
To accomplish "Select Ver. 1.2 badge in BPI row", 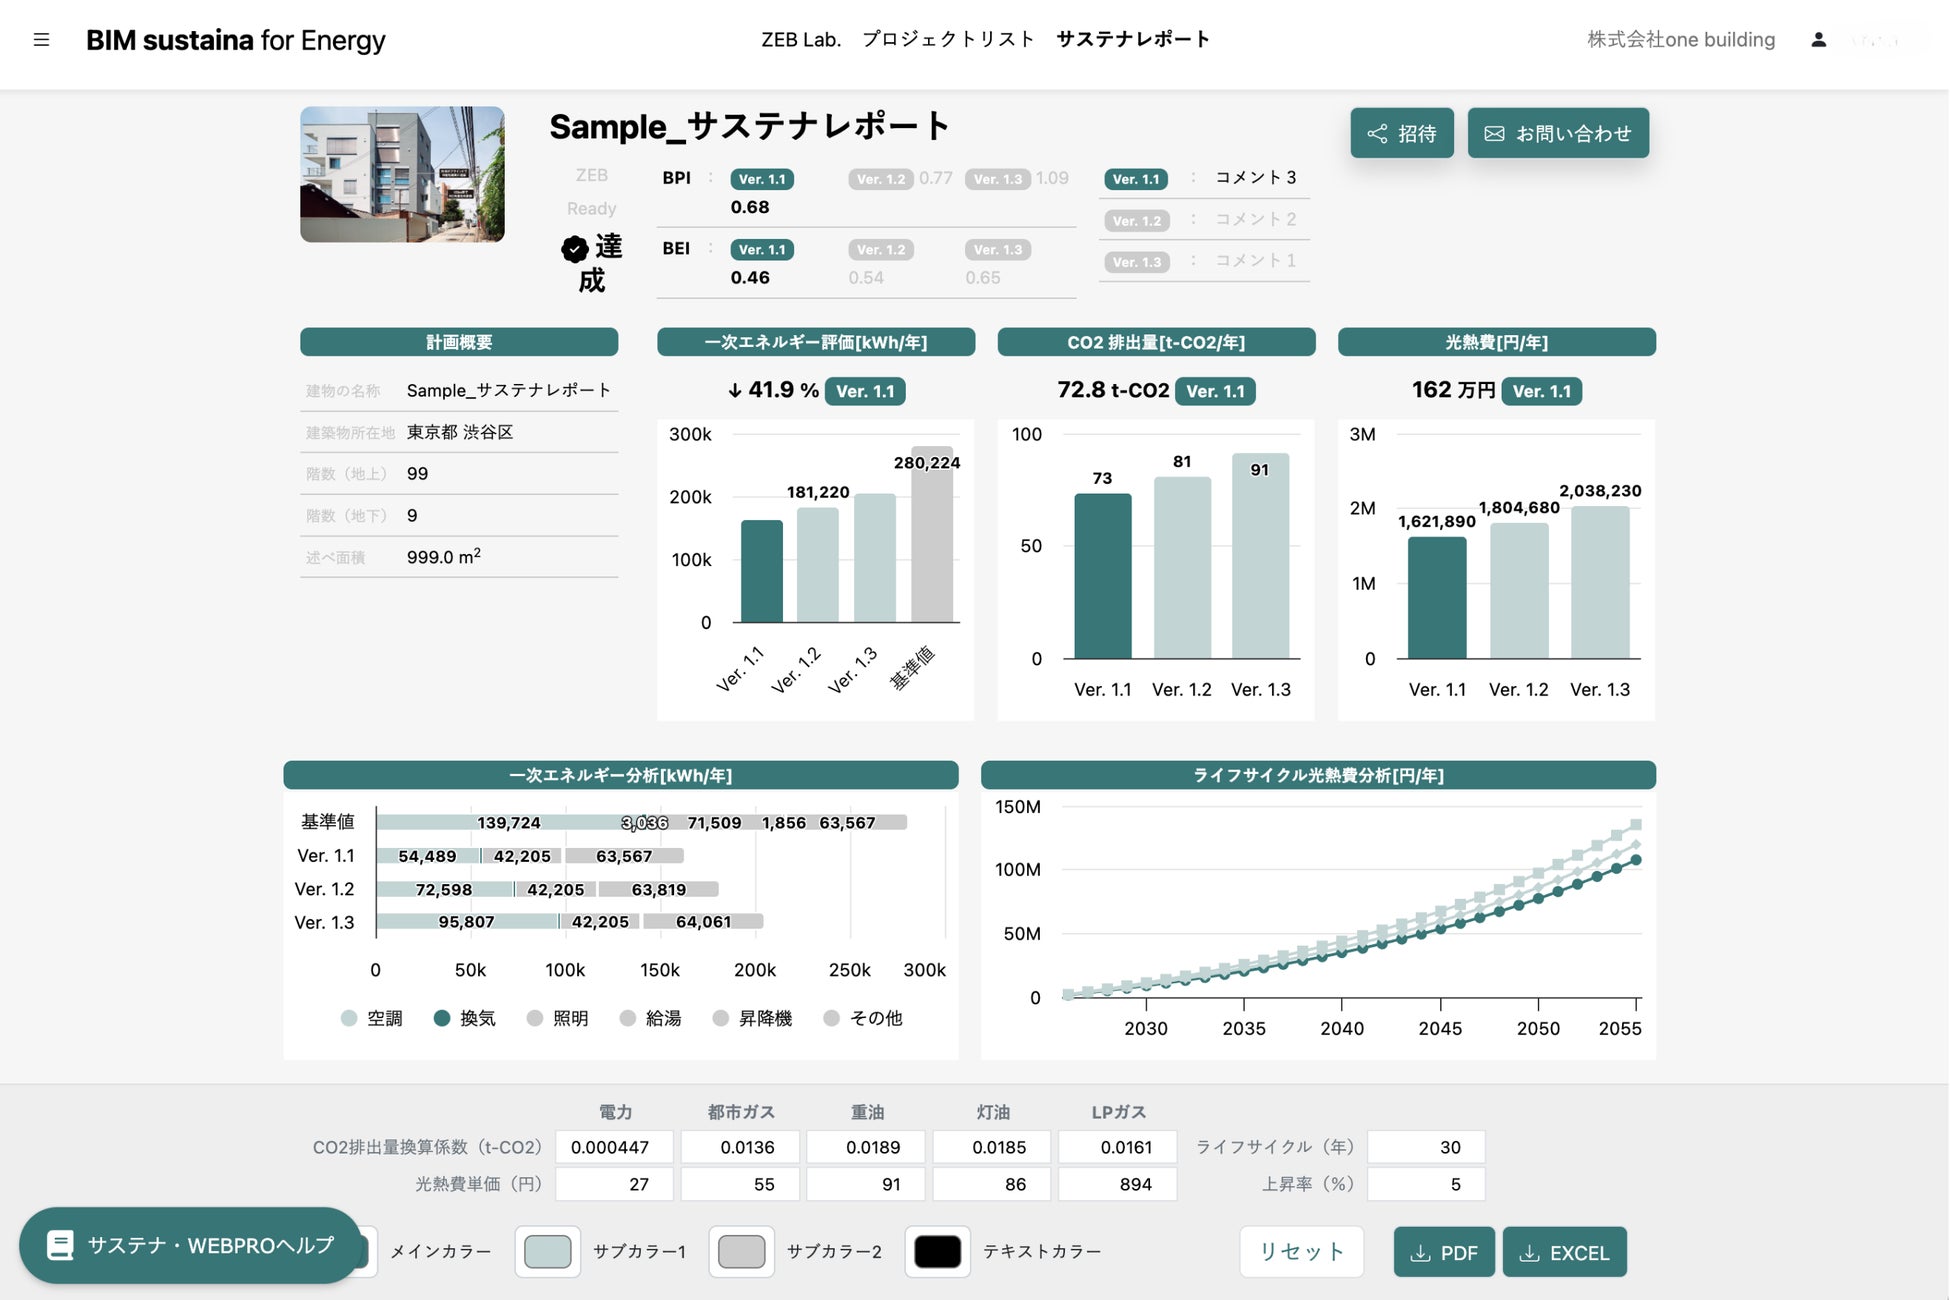I will pos(881,179).
